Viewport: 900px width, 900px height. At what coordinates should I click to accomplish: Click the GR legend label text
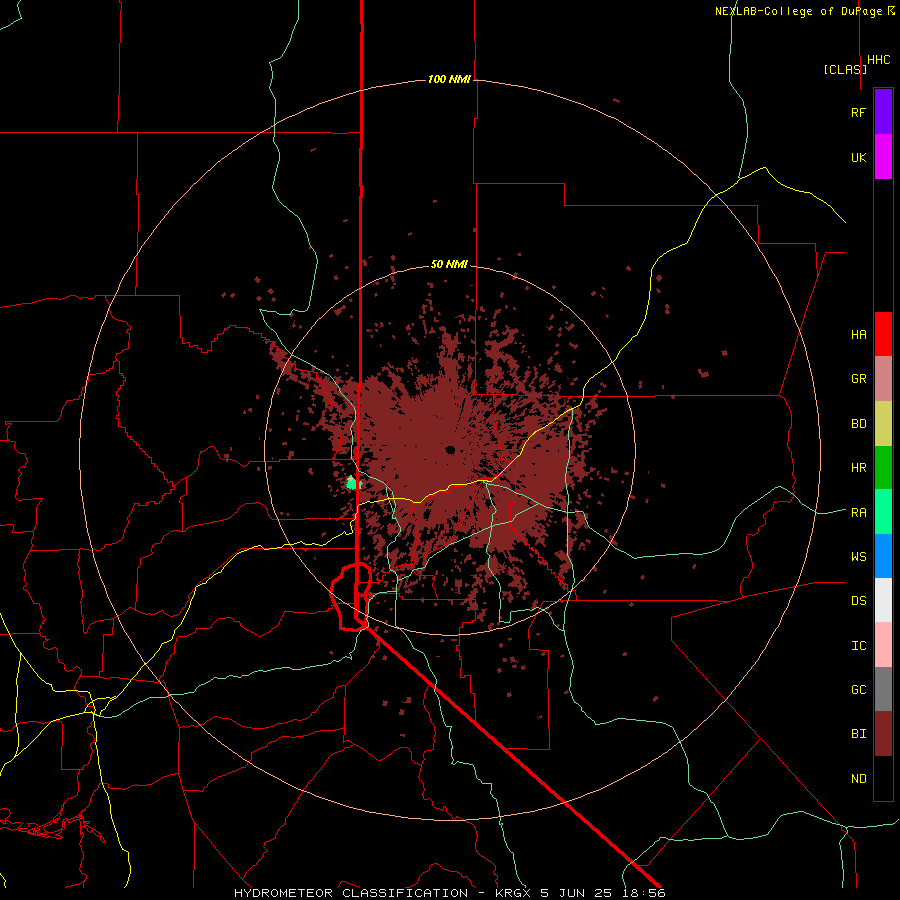(858, 379)
